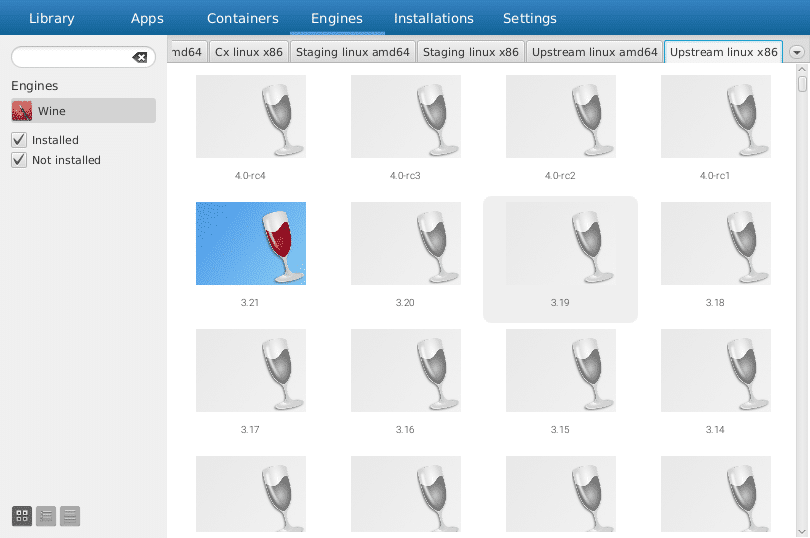Switch to the partially hidden amd64 tab

coord(188,52)
